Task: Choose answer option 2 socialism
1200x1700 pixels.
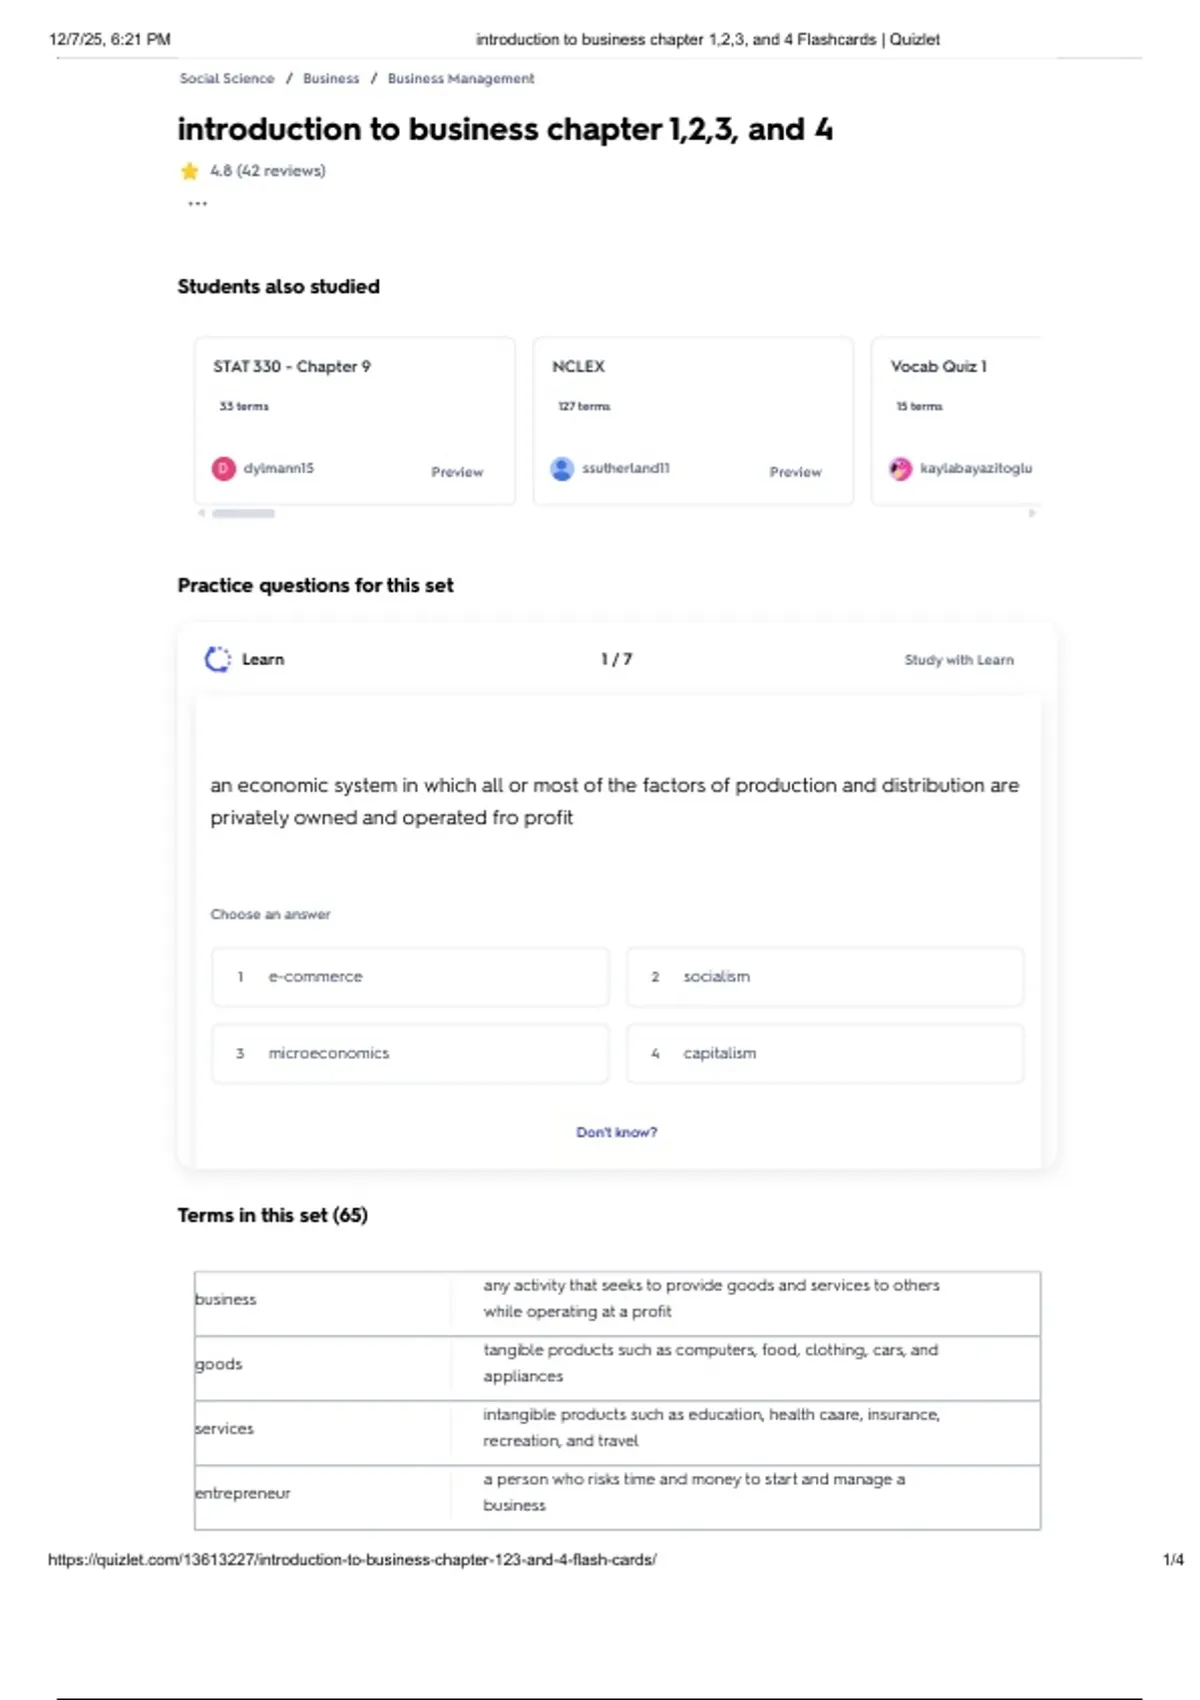Action: pos(825,977)
